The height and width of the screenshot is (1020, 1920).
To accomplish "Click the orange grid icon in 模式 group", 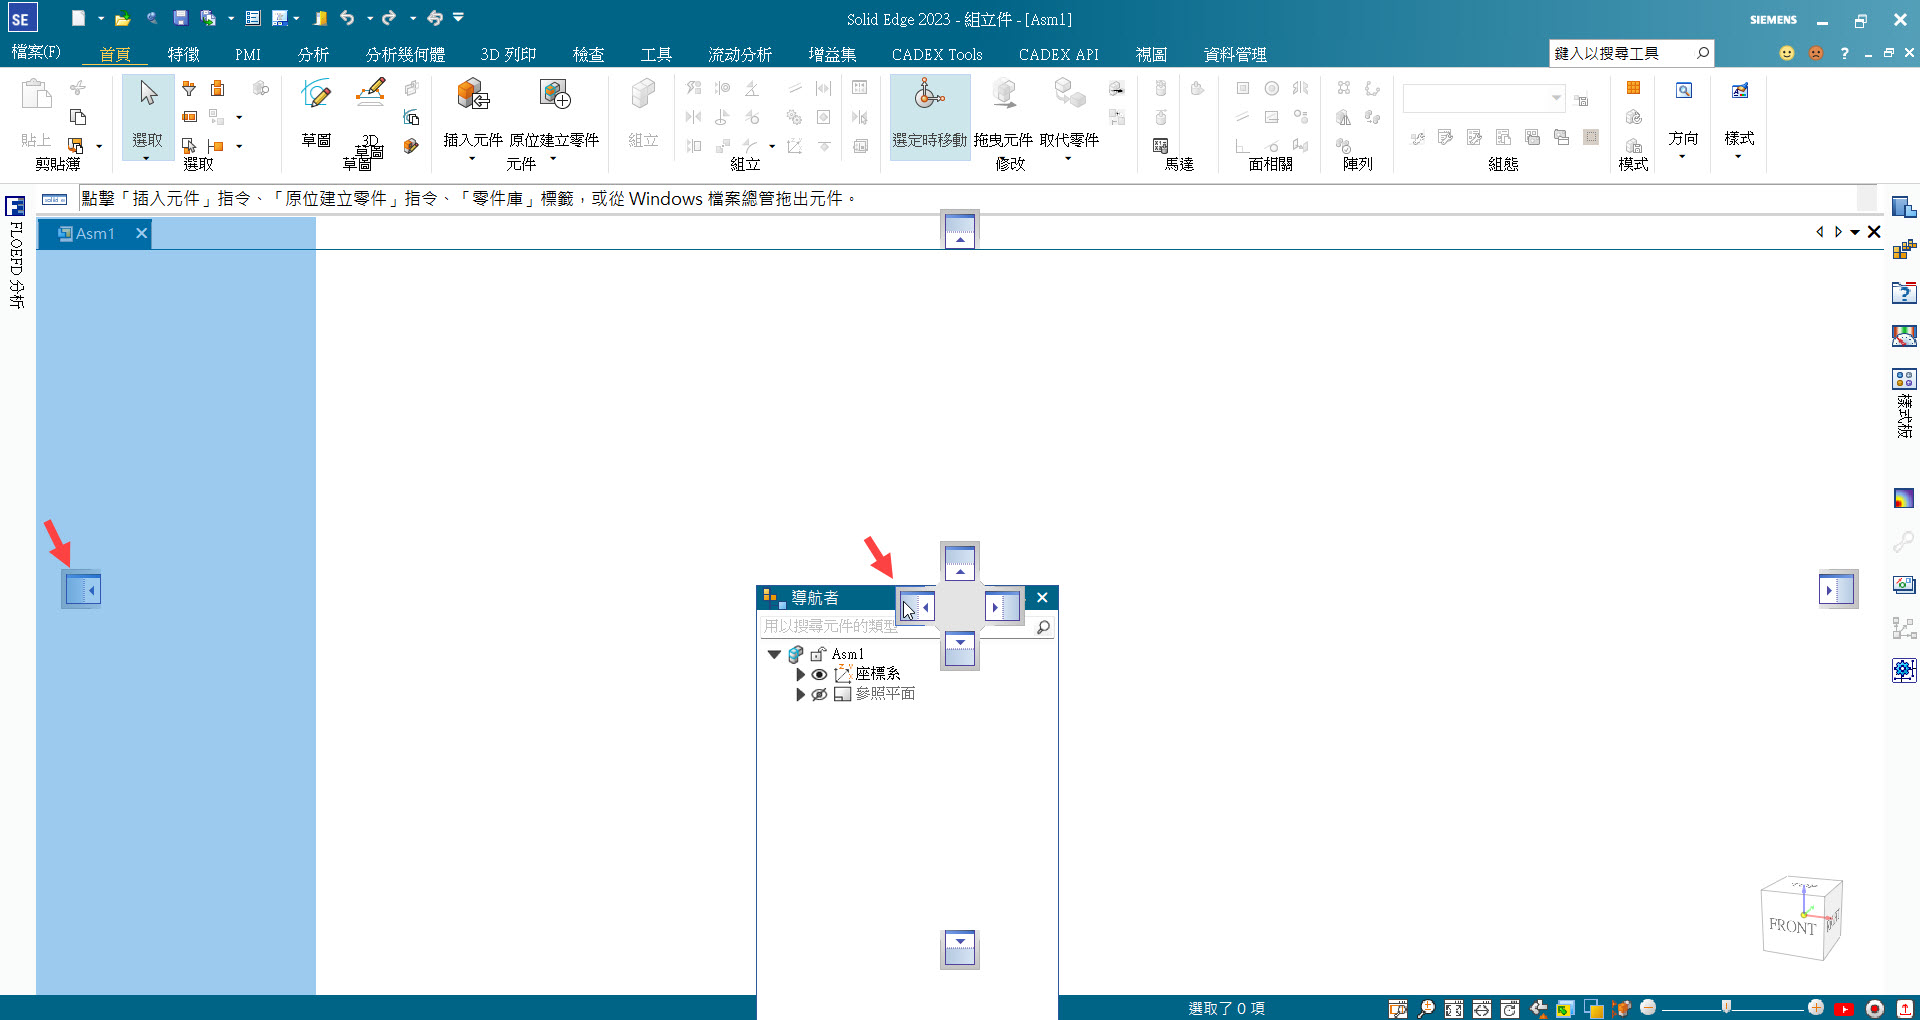I will point(1634,88).
